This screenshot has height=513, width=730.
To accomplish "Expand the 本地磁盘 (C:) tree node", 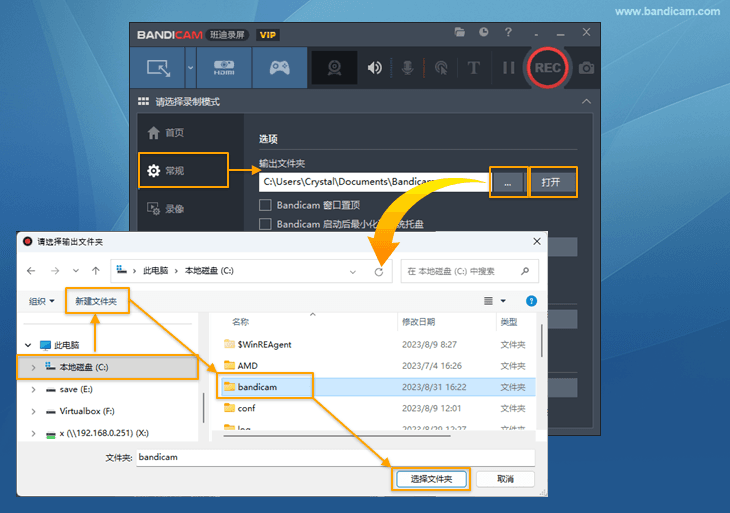I will pos(33,367).
